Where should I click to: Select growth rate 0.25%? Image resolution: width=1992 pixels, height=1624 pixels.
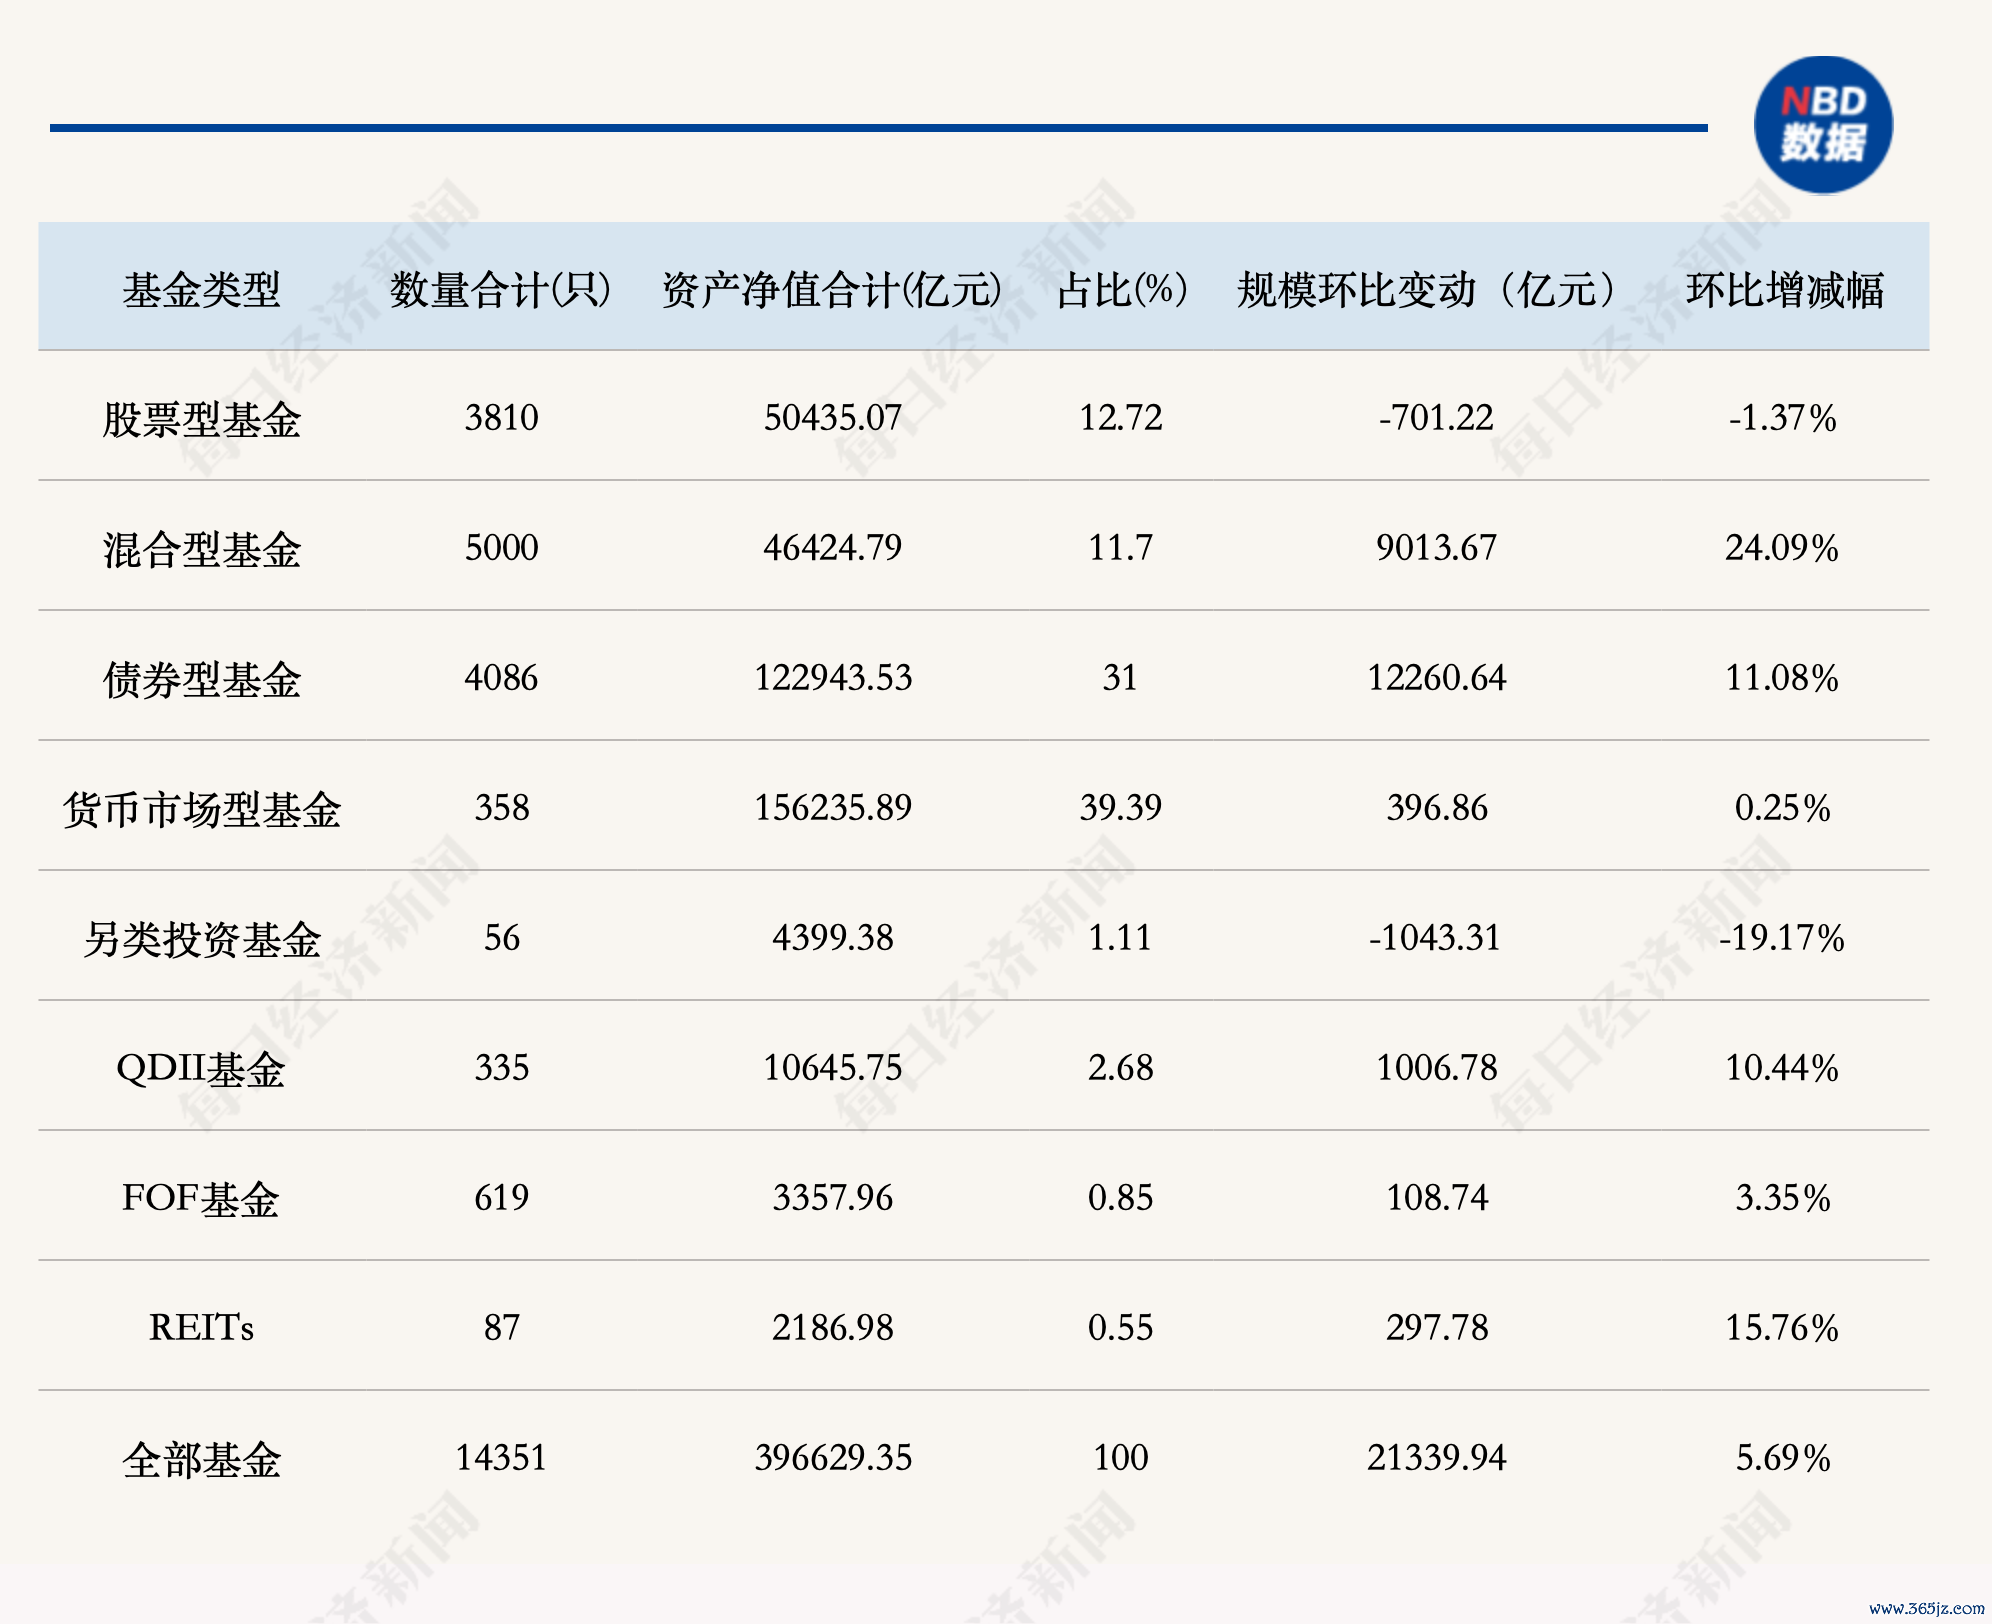point(1782,807)
